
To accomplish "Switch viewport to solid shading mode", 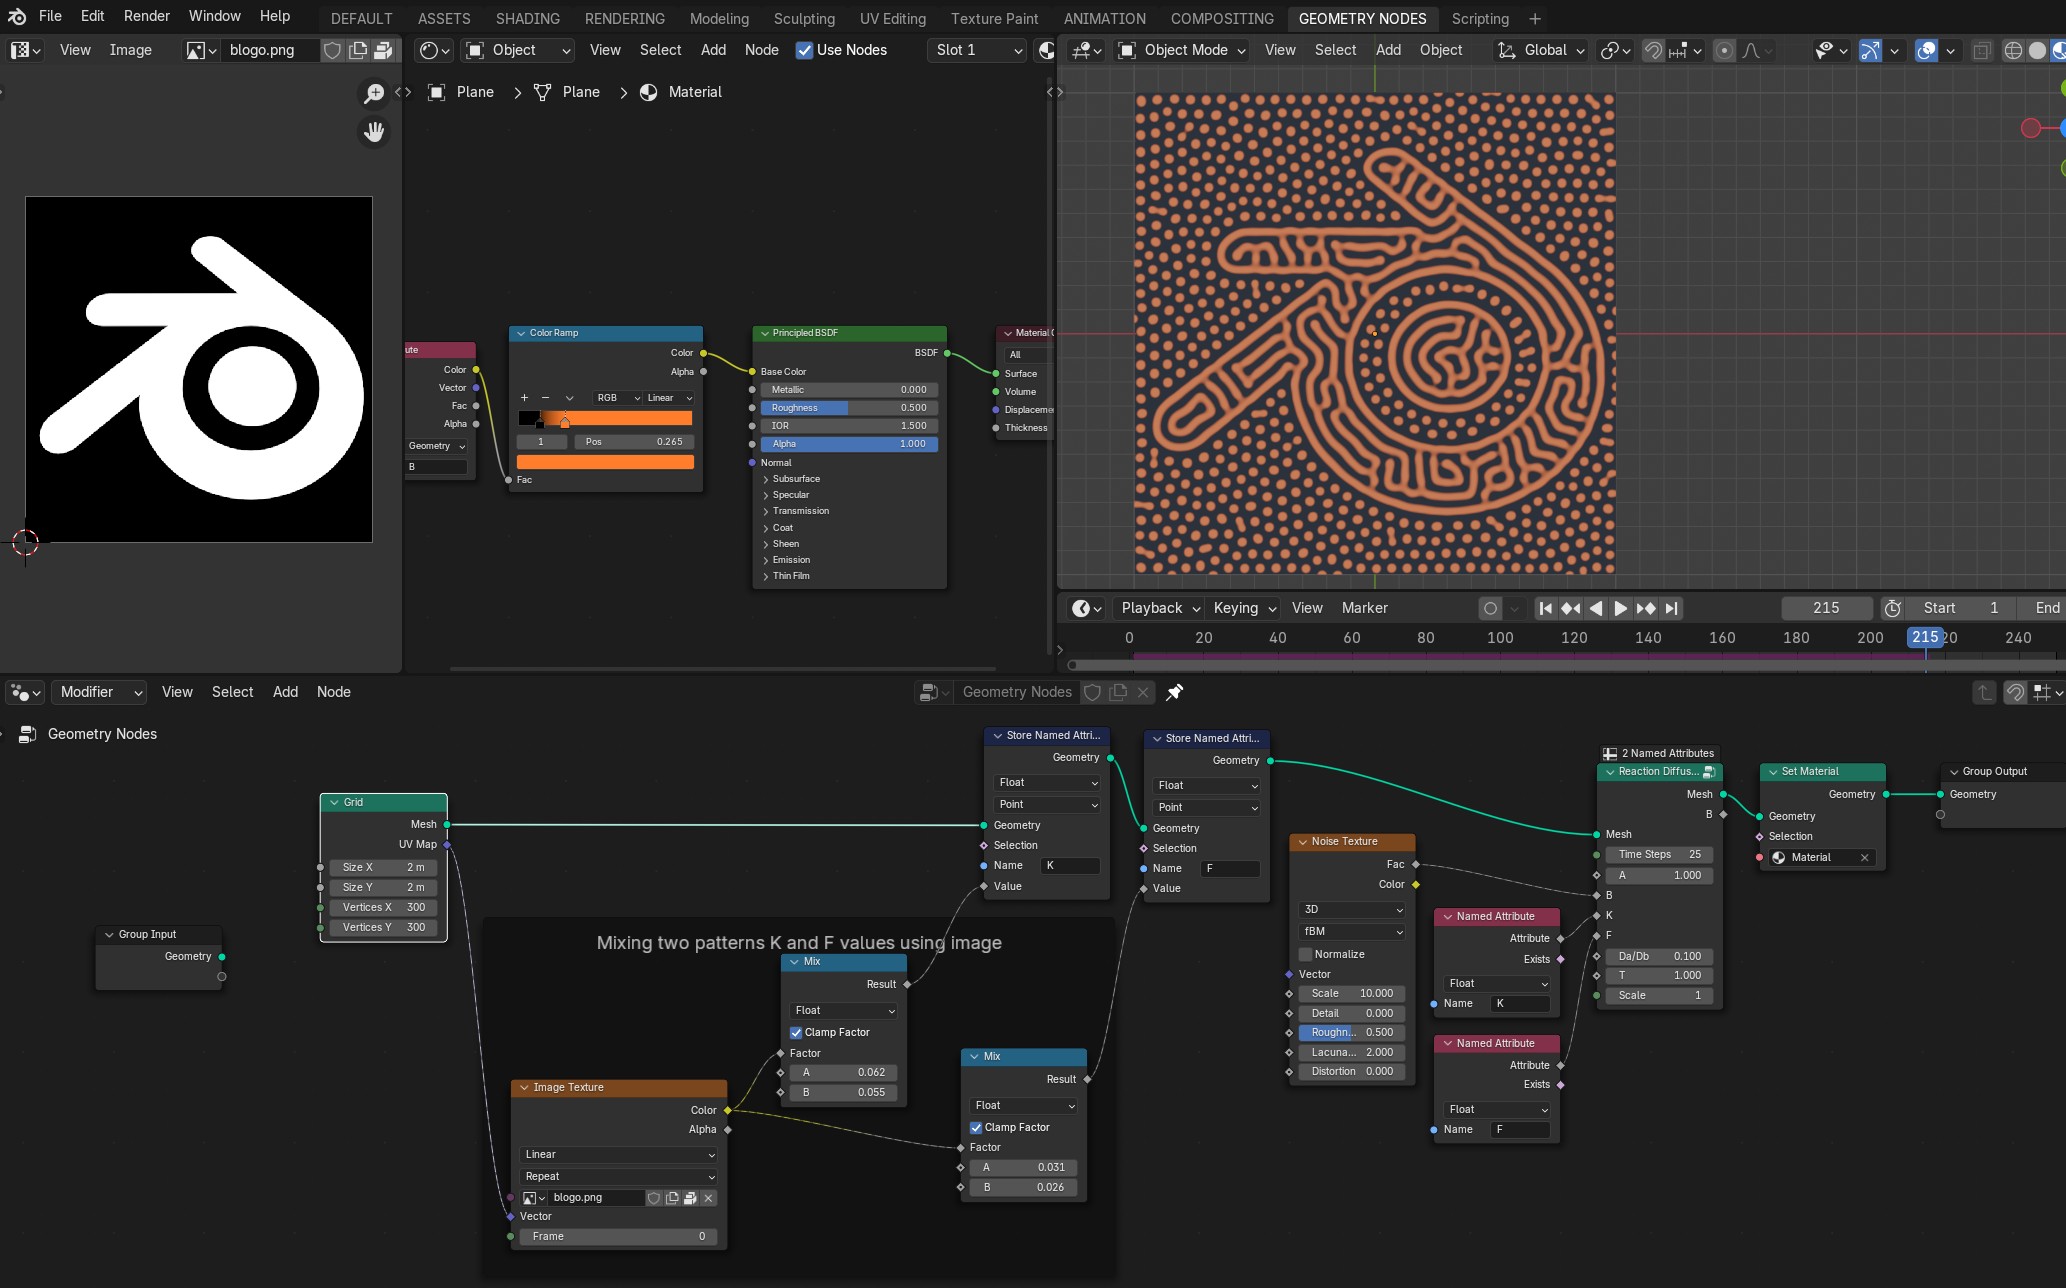I will point(2037,50).
